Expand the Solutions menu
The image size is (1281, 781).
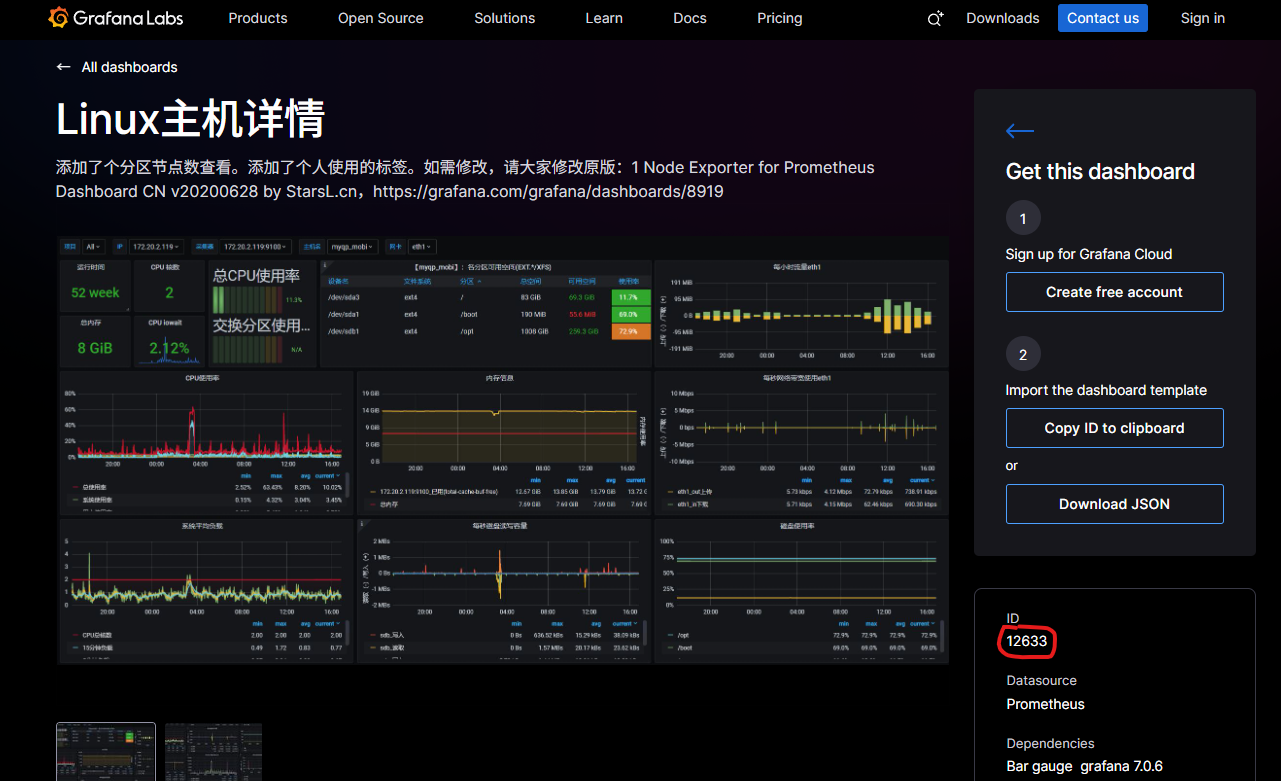coord(504,18)
